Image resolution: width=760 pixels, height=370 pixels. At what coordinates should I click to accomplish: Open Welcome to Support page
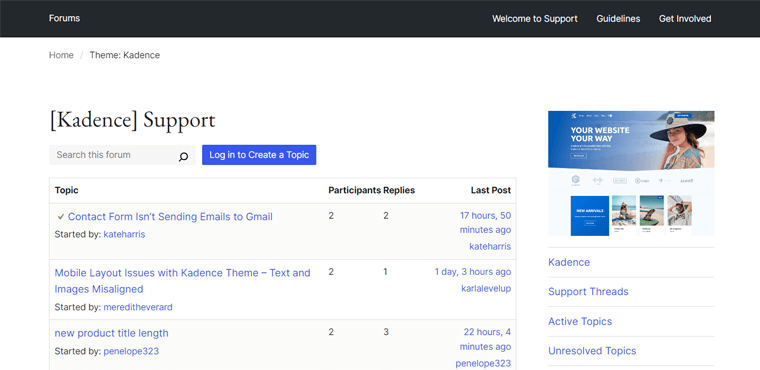click(x=535, y=19)
